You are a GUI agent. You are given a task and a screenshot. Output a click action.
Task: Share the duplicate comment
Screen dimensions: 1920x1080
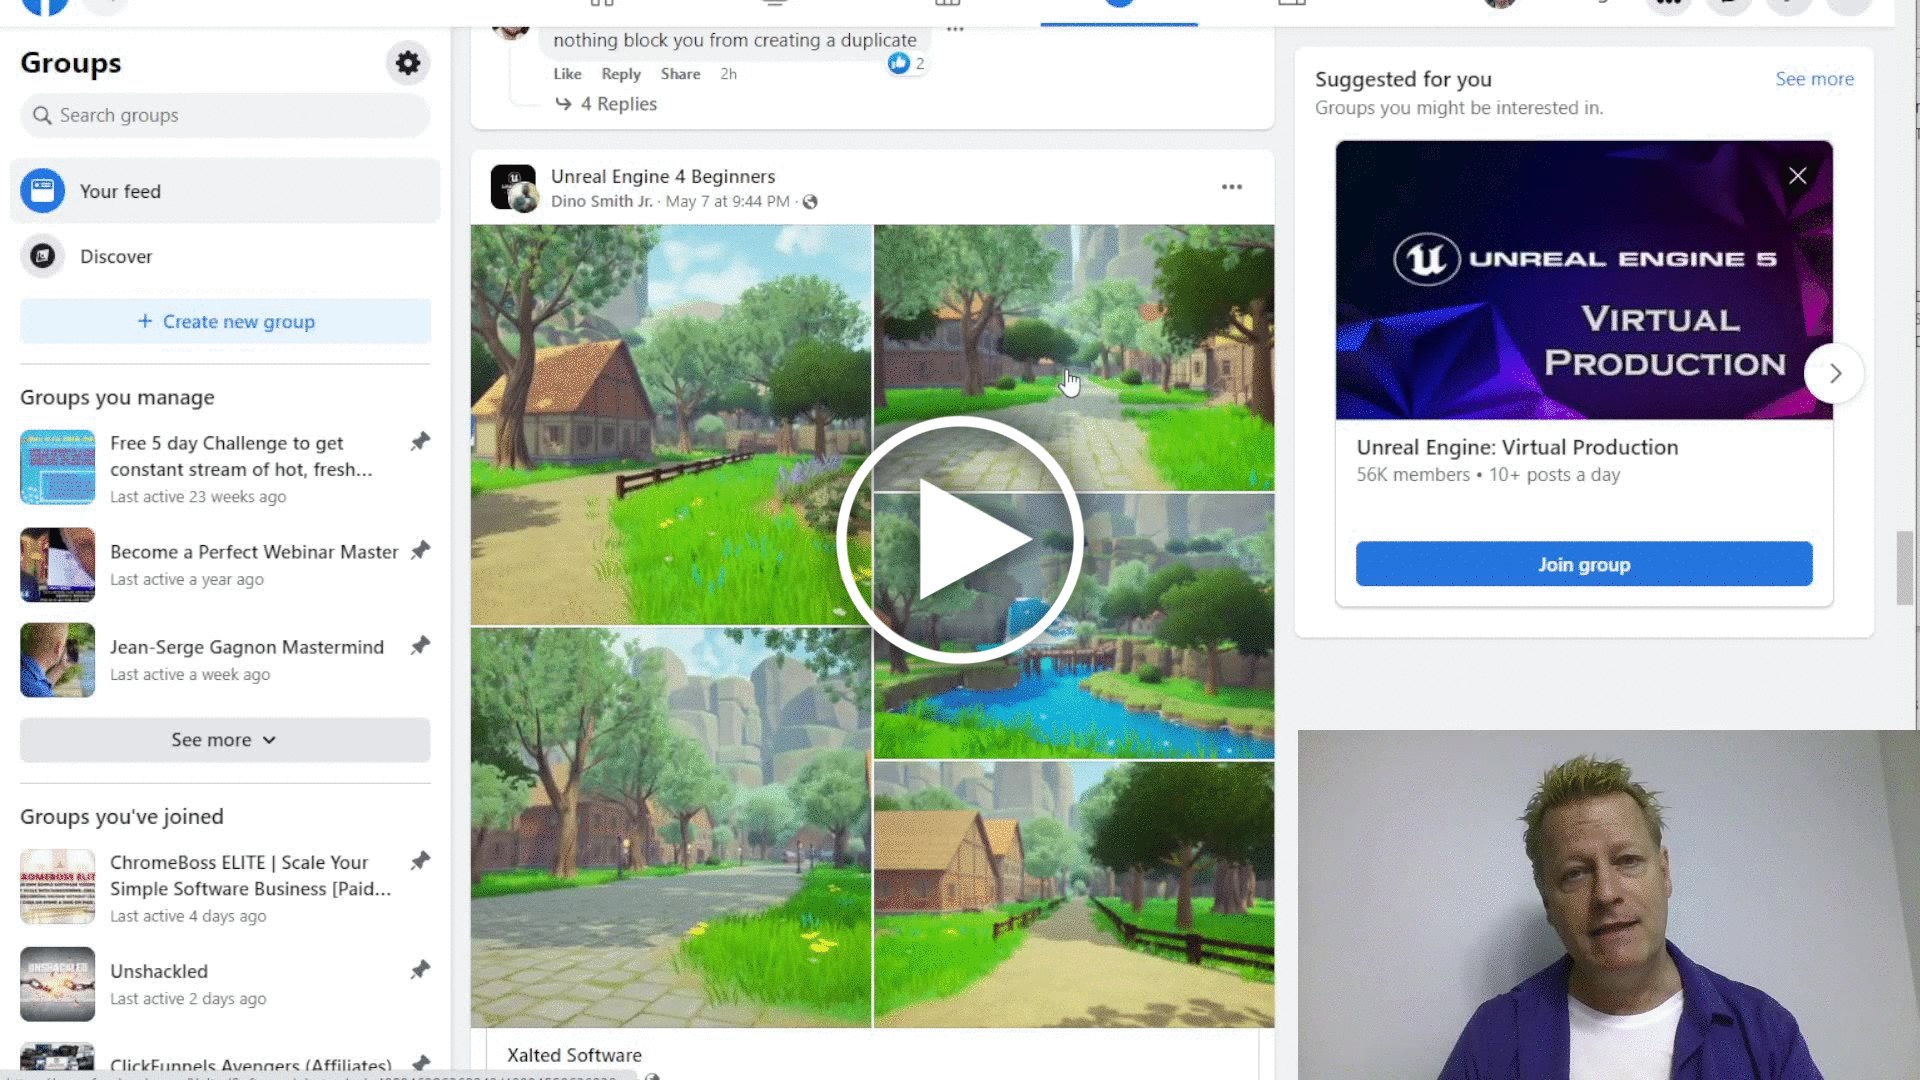click(680, 74)
